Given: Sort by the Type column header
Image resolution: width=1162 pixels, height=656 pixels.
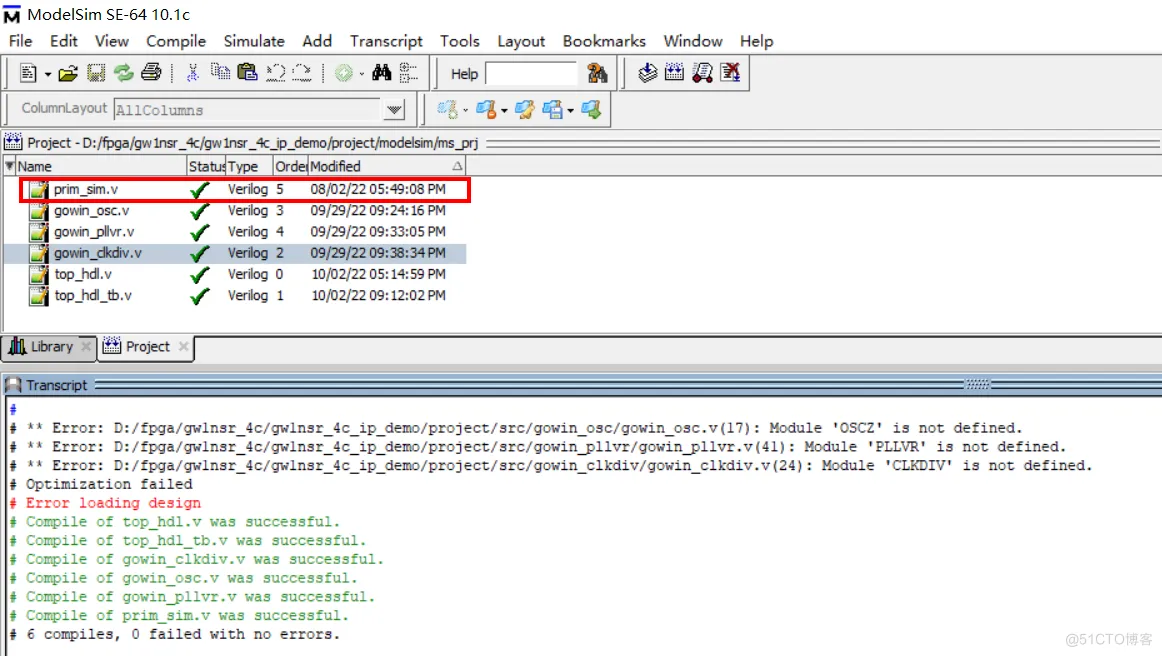Looking at the screenshot, I should click(x=250, y=166).
